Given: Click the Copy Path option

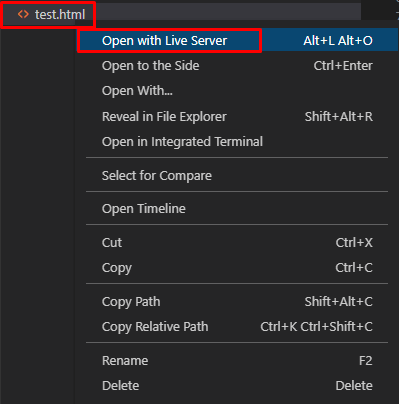Looking at the screenshot, I should pos(237,302).
